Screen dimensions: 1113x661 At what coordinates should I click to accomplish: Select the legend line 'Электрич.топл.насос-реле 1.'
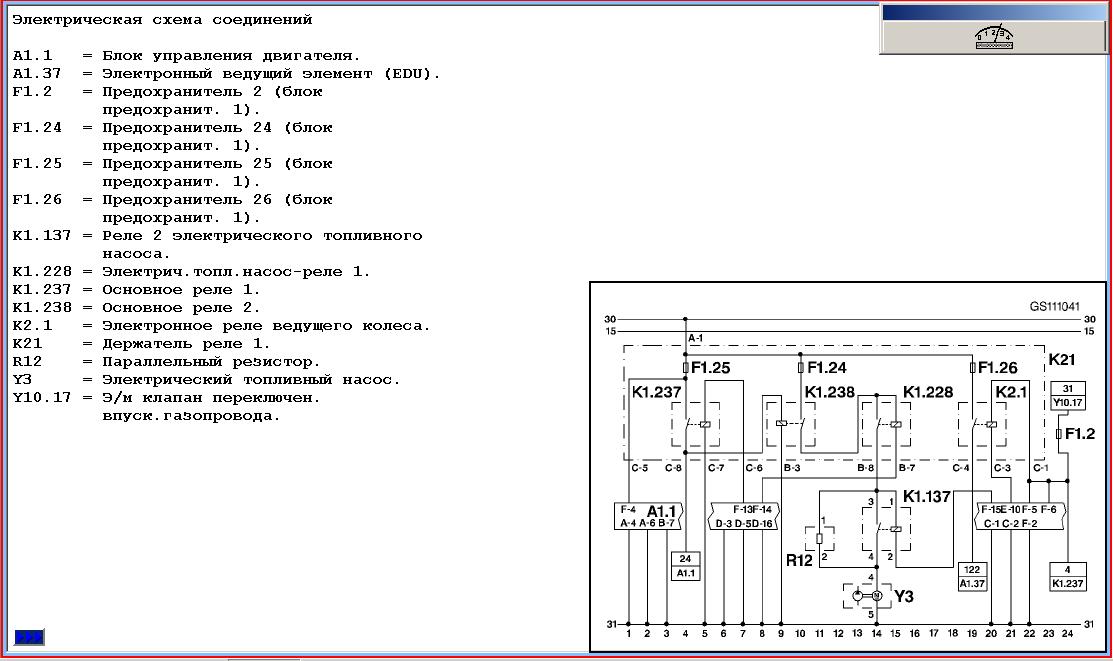236,272
